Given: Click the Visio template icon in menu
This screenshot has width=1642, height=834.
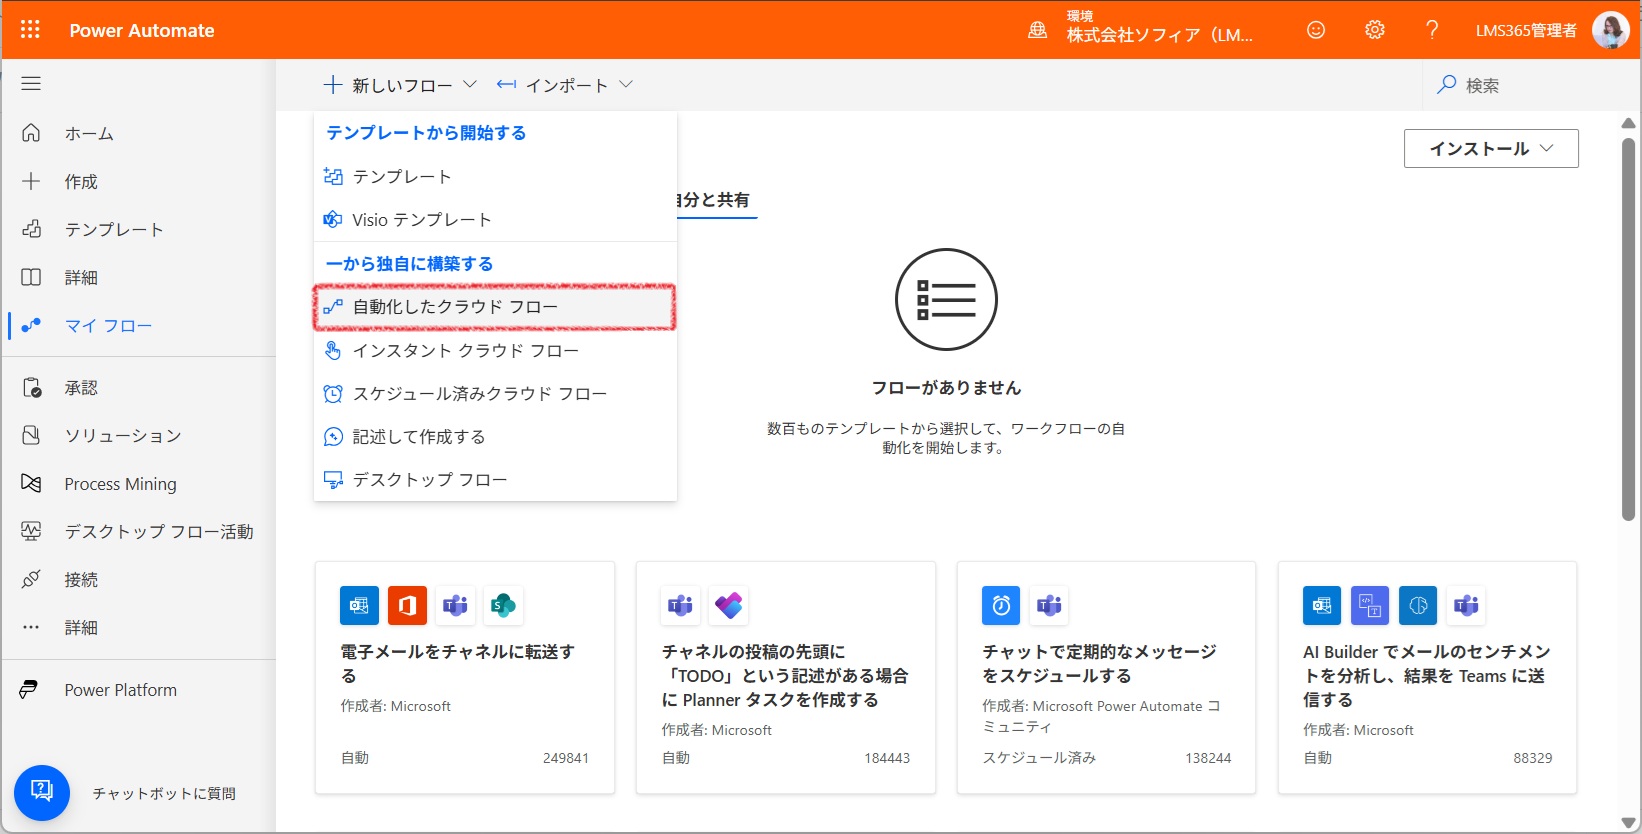Looking at the screenshot, I should pyautogui.click(x=333, y=219).
